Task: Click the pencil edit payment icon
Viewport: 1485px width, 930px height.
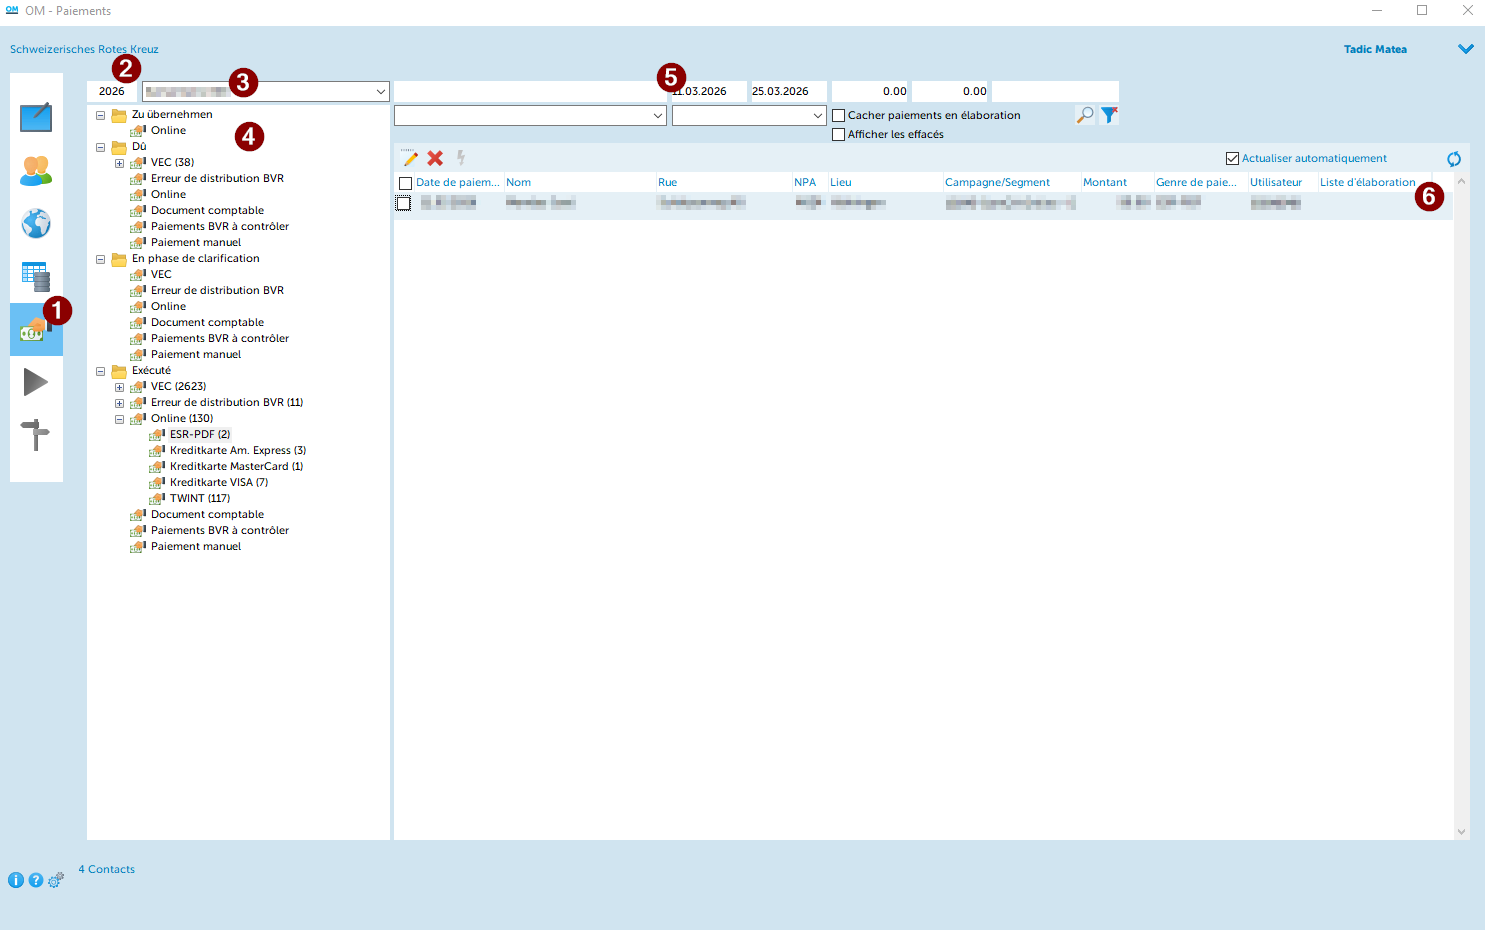Action: (x=409, y=158)
